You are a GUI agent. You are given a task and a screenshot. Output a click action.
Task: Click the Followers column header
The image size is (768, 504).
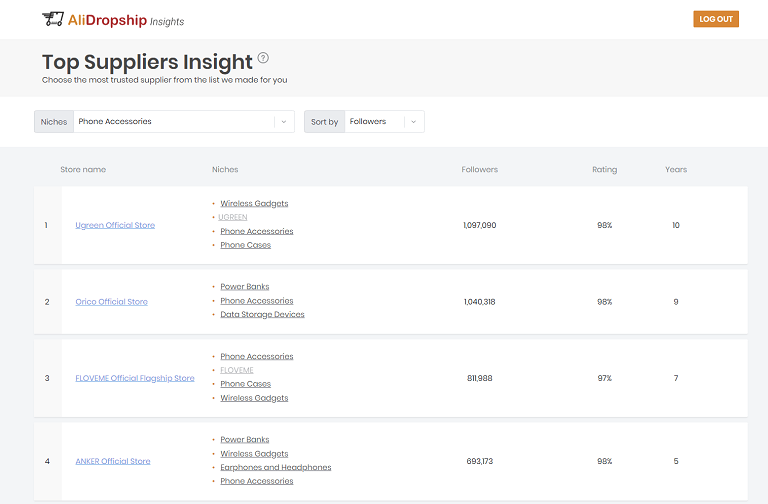coord(479,170)
